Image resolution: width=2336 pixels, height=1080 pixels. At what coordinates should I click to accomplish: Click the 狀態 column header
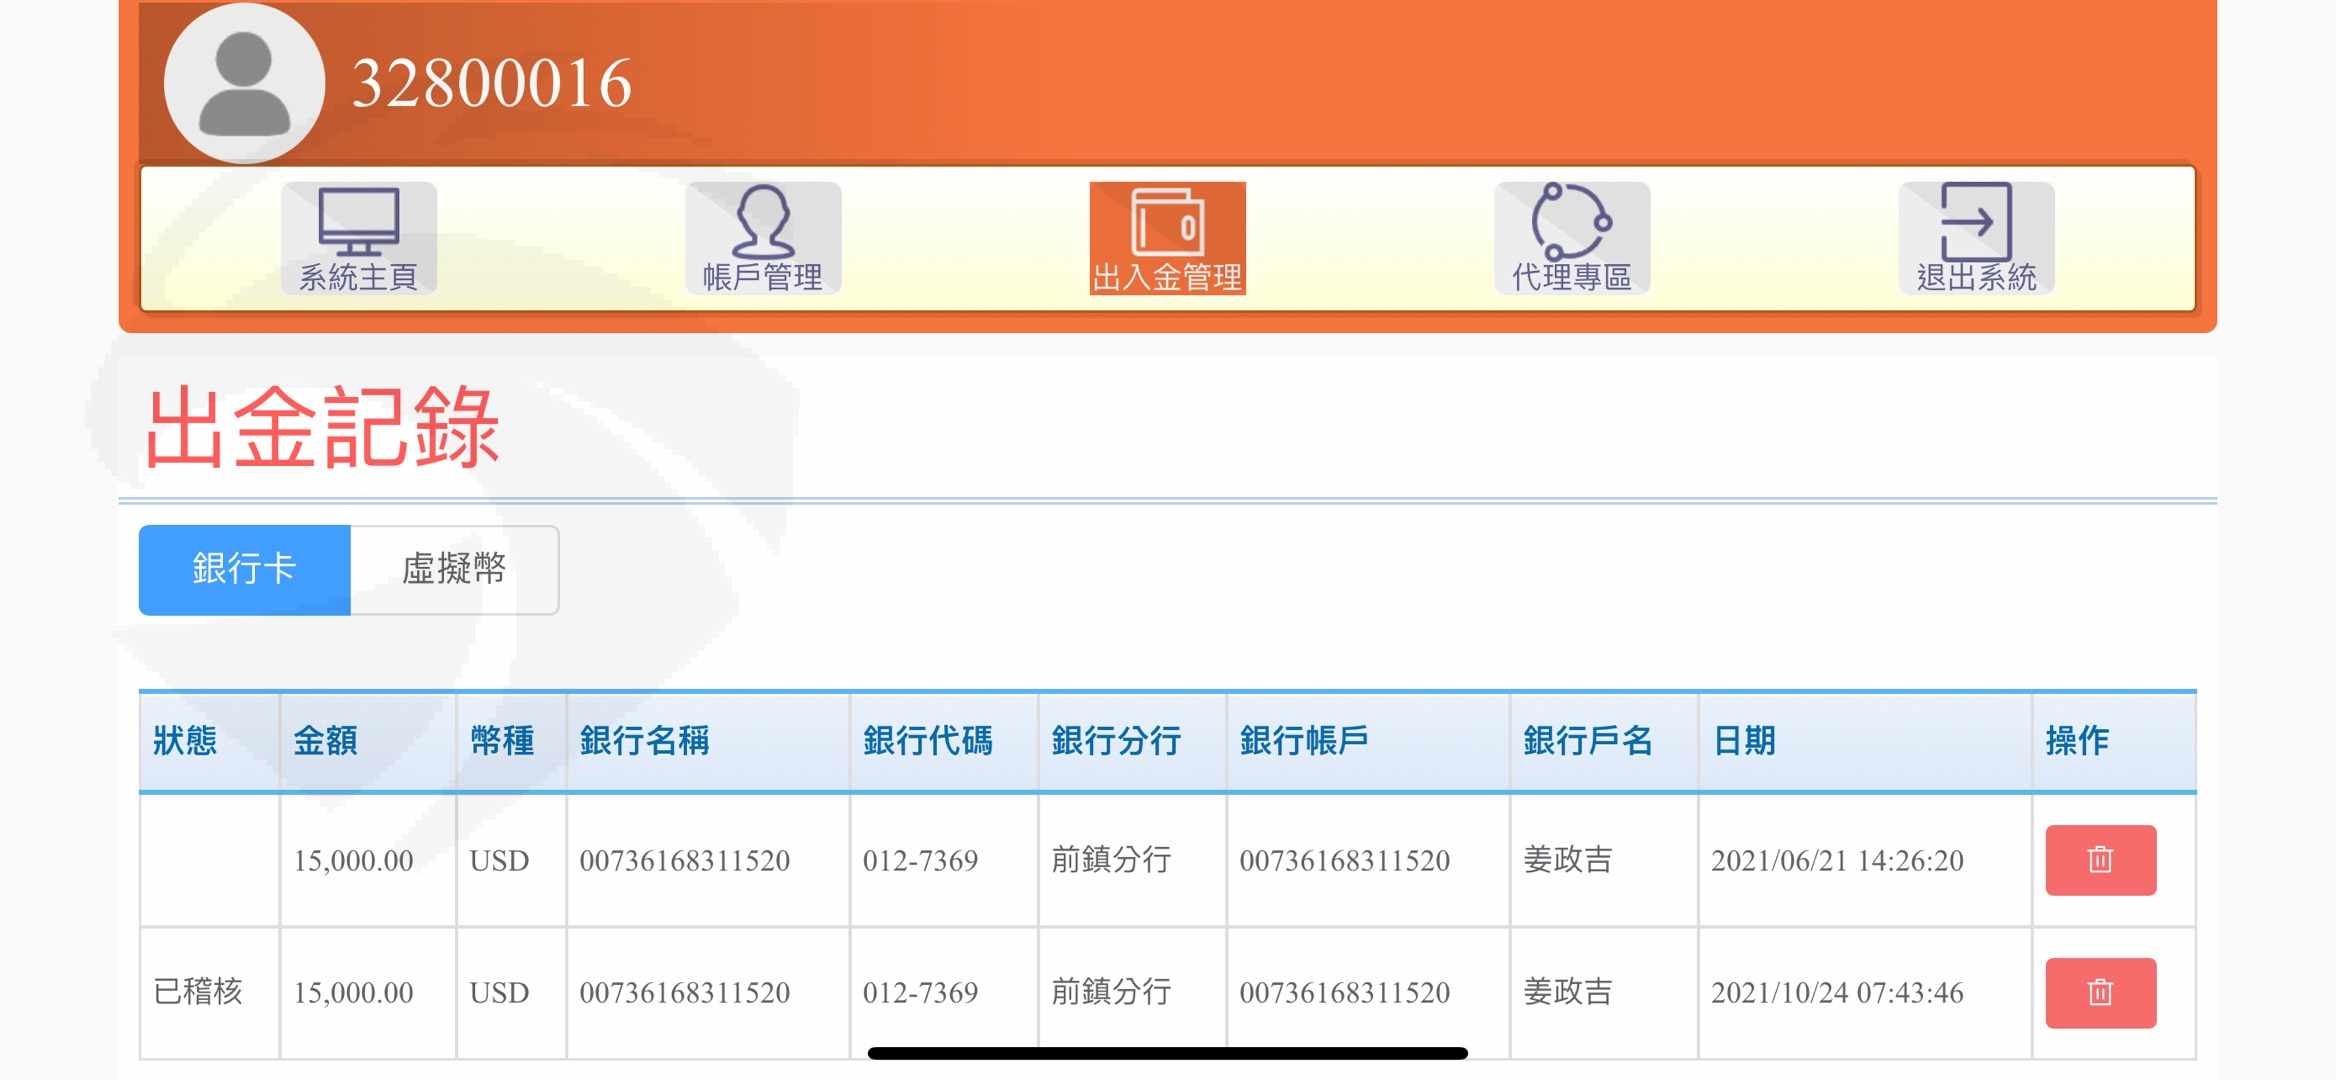point(185,741)
